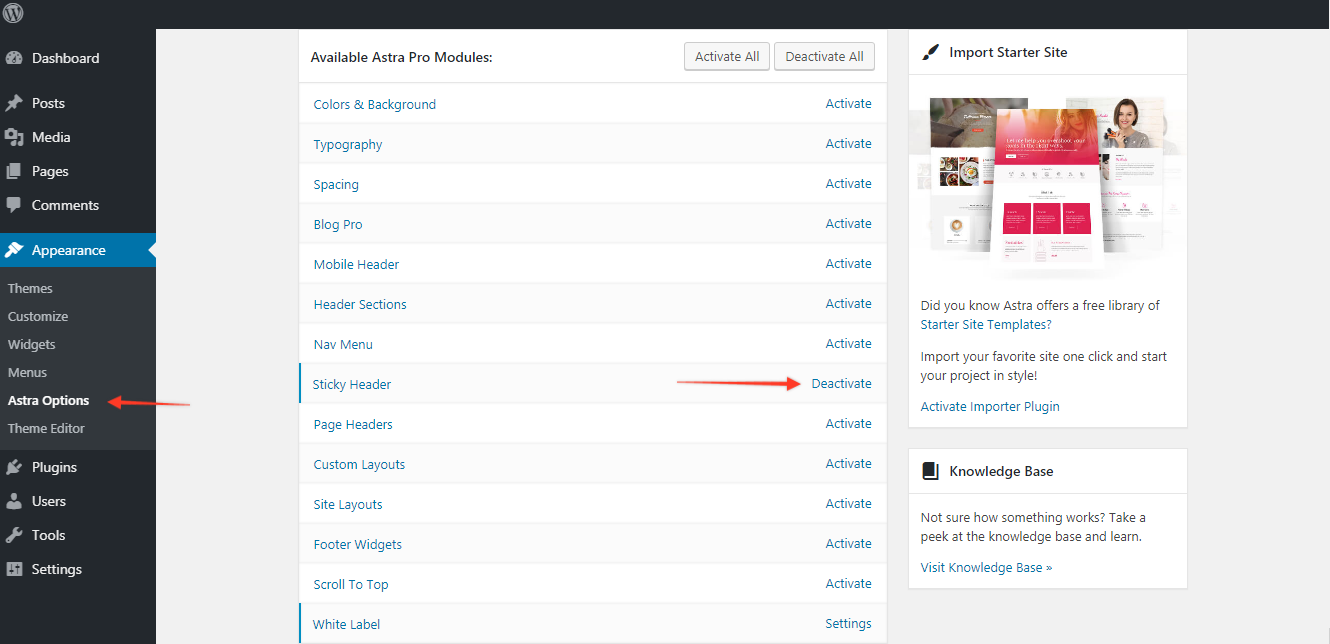This screenshot has height=644, width=1330.
Task: Activate the Custom Layouts module
Action: point(848,464)
